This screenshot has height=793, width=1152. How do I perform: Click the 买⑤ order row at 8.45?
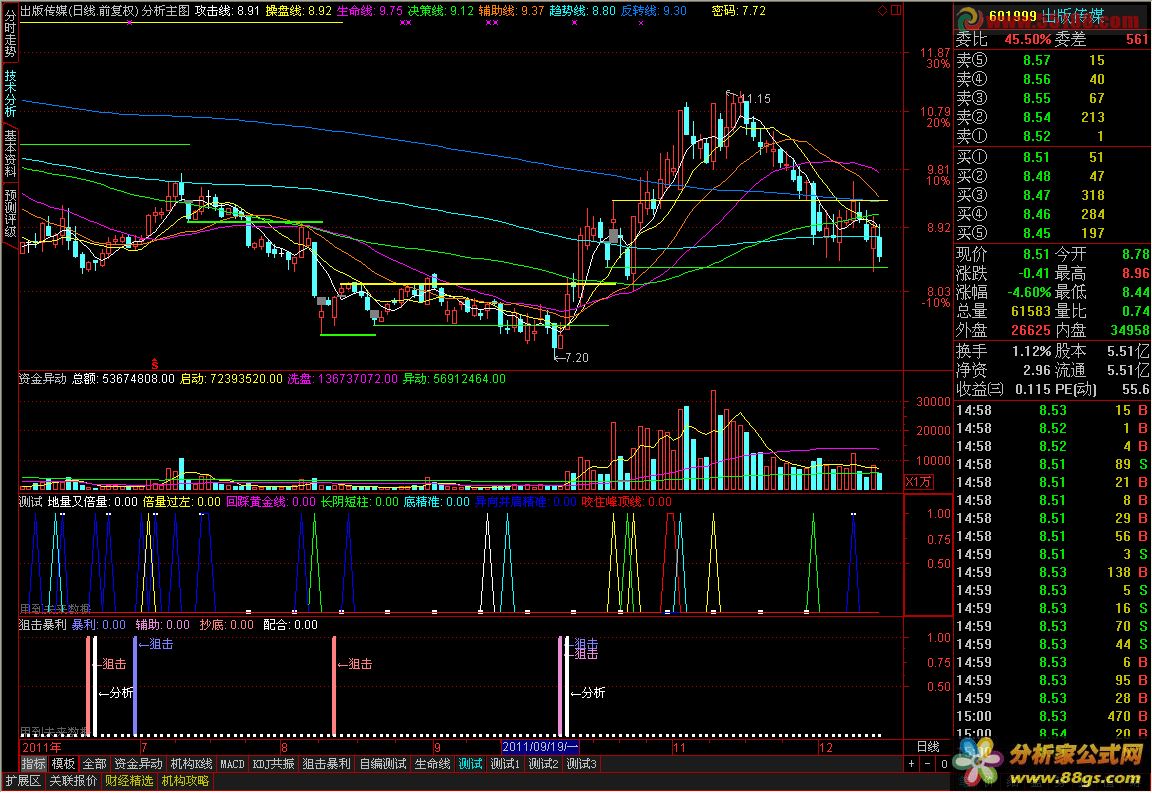click(1052, 234)
